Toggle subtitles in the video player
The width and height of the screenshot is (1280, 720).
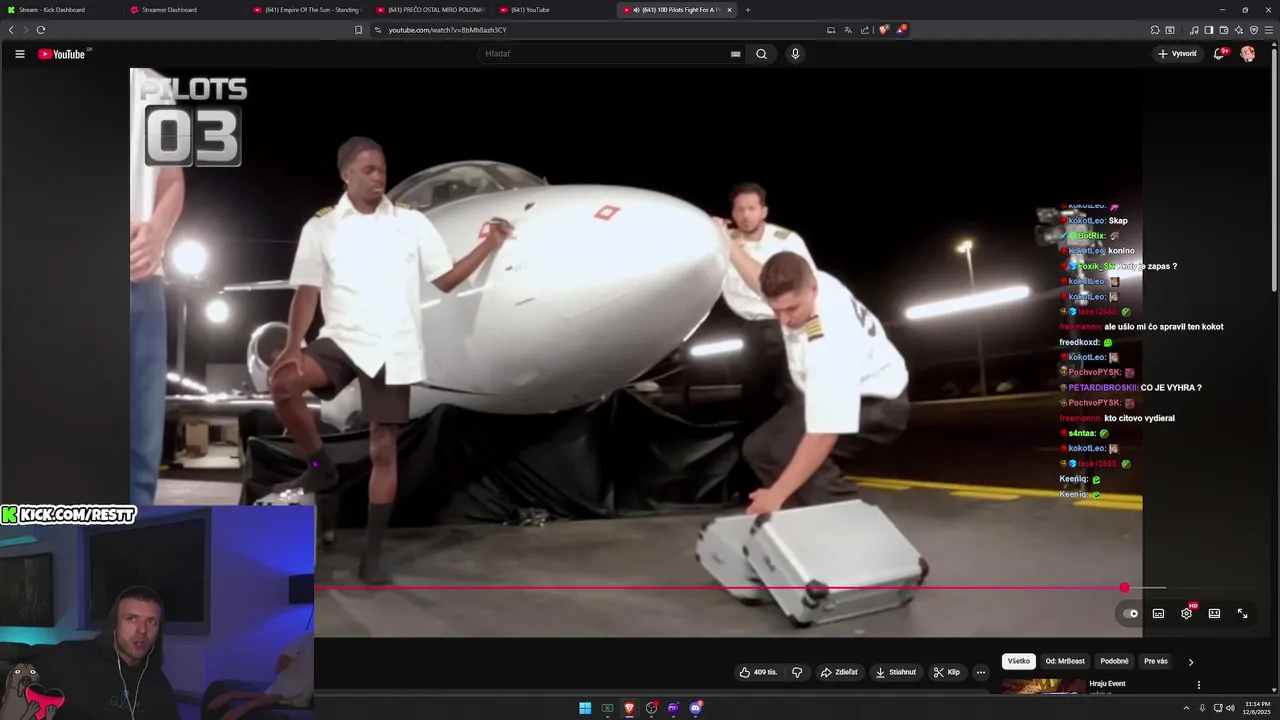click(1158, 613)
